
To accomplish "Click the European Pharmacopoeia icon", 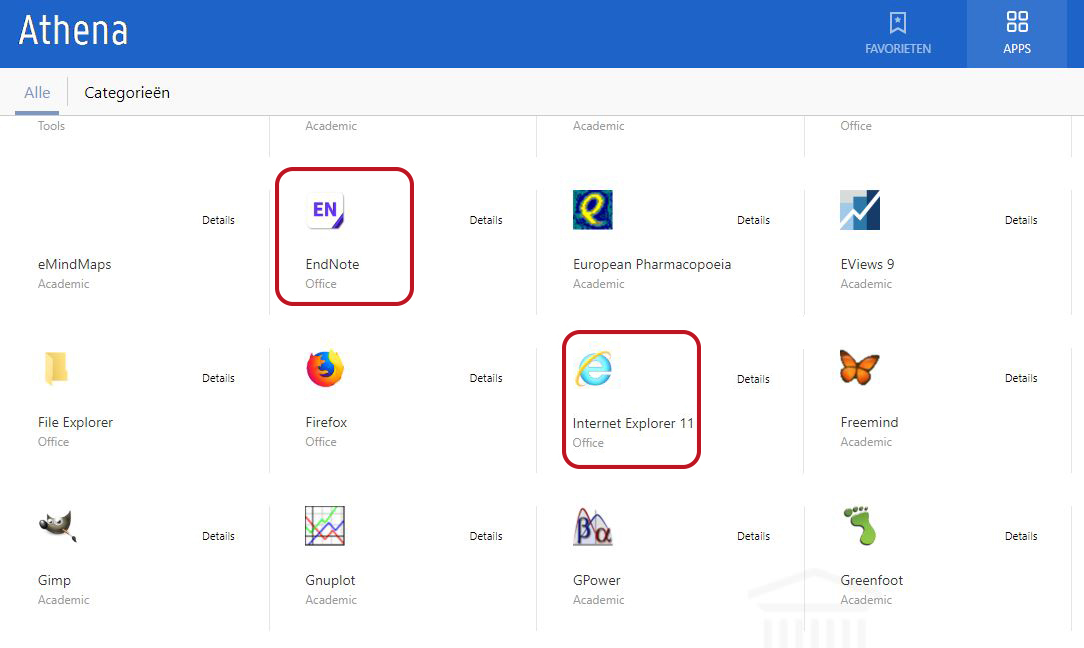I will (x=593, y=210).
